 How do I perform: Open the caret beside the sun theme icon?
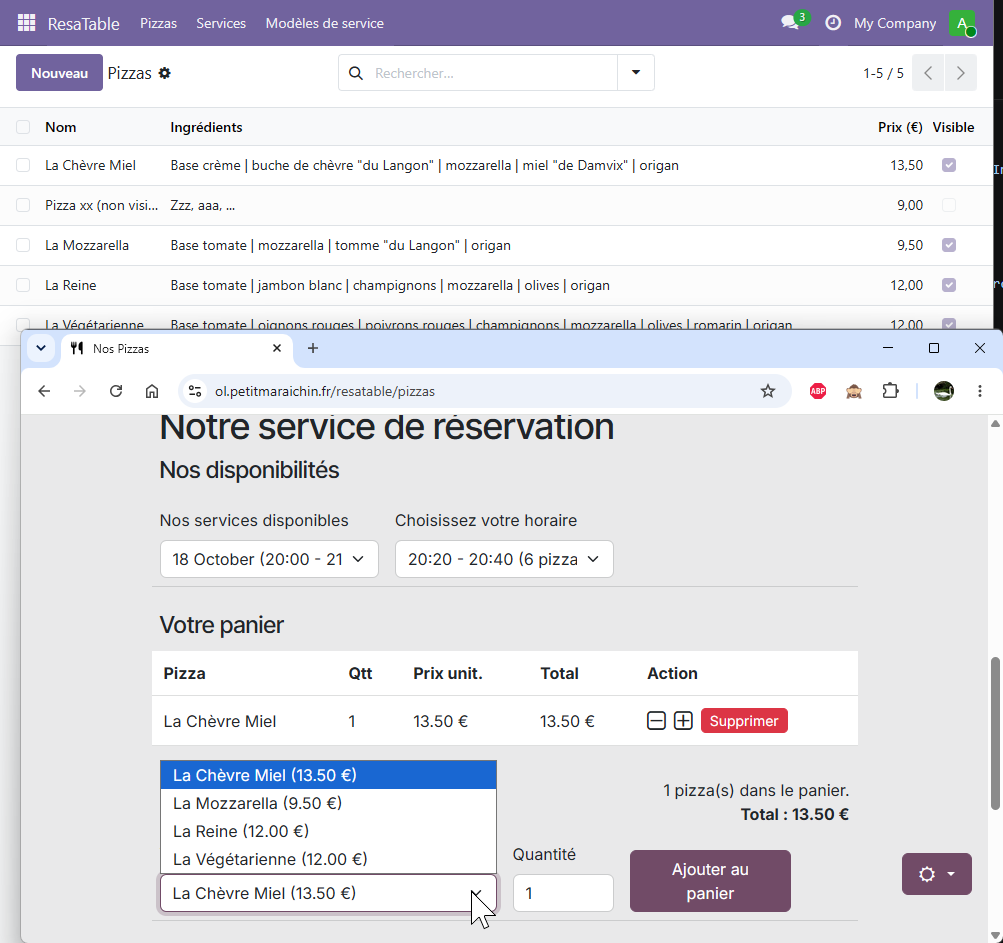(x=951, y=874)
